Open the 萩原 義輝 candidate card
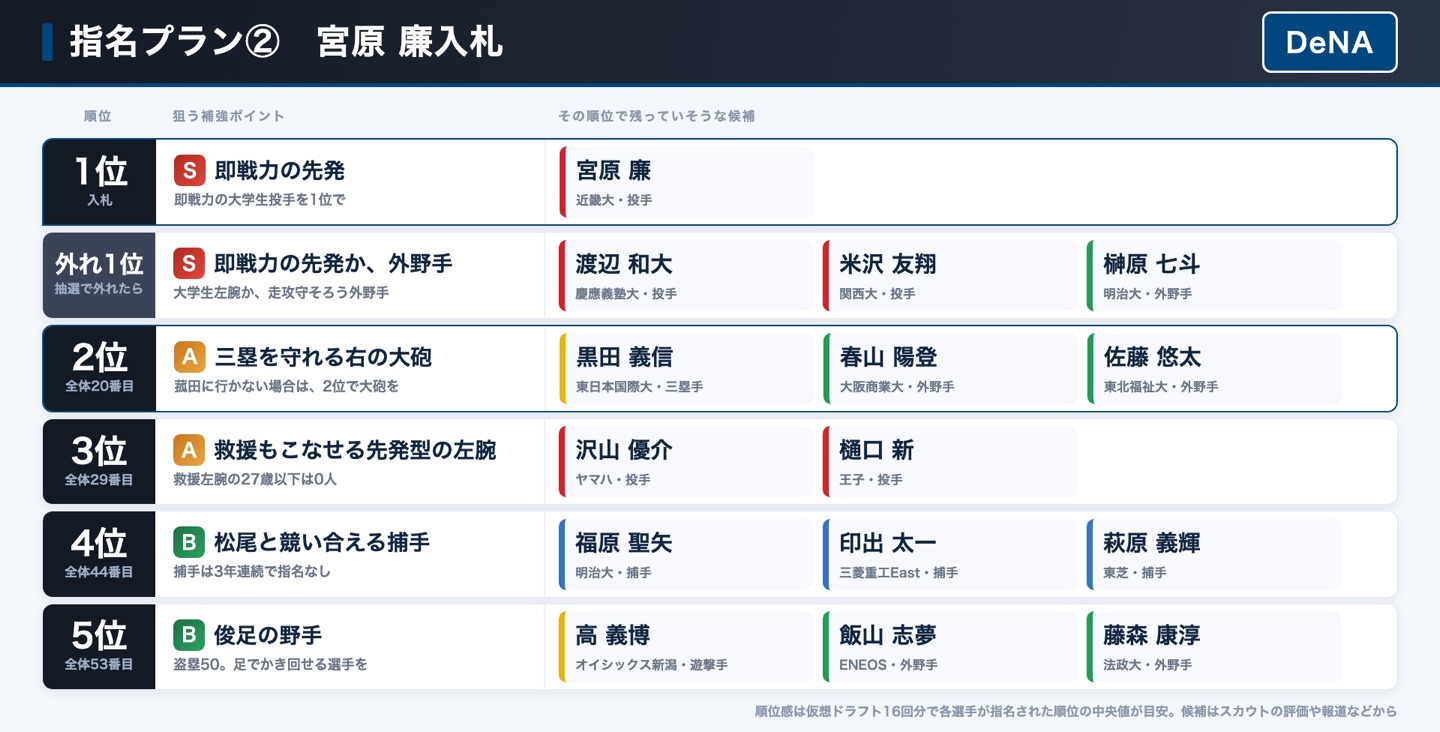 (x=1214, y=554)
